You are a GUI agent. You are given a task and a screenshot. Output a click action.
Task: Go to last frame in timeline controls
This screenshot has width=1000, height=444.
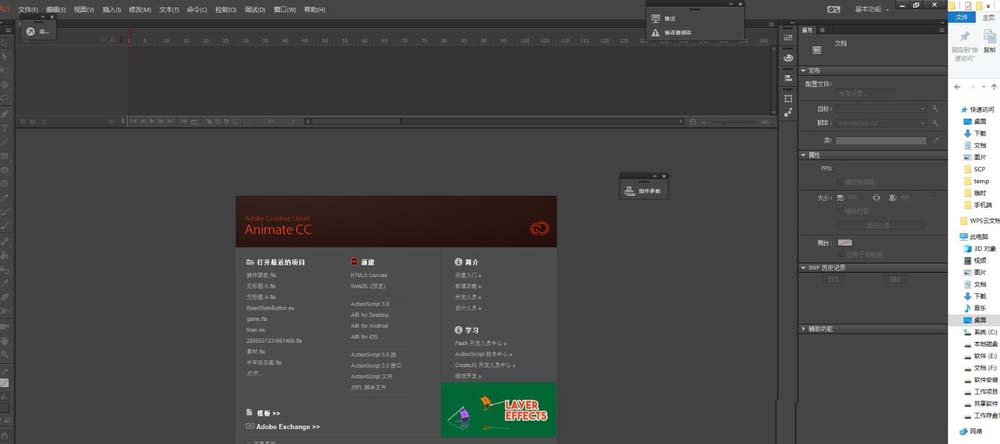(x=170, y=121)
